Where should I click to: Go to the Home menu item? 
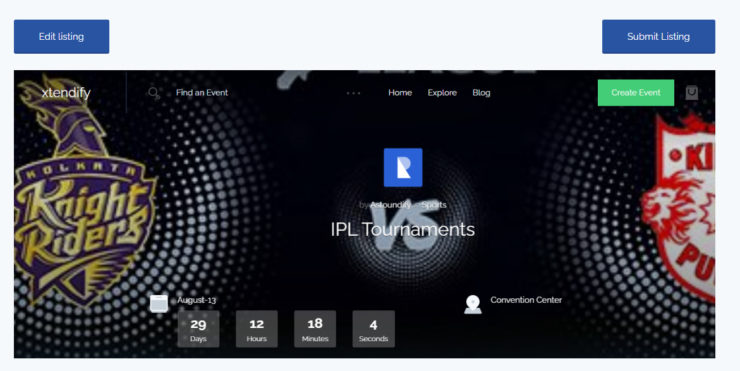coord(400,93)
